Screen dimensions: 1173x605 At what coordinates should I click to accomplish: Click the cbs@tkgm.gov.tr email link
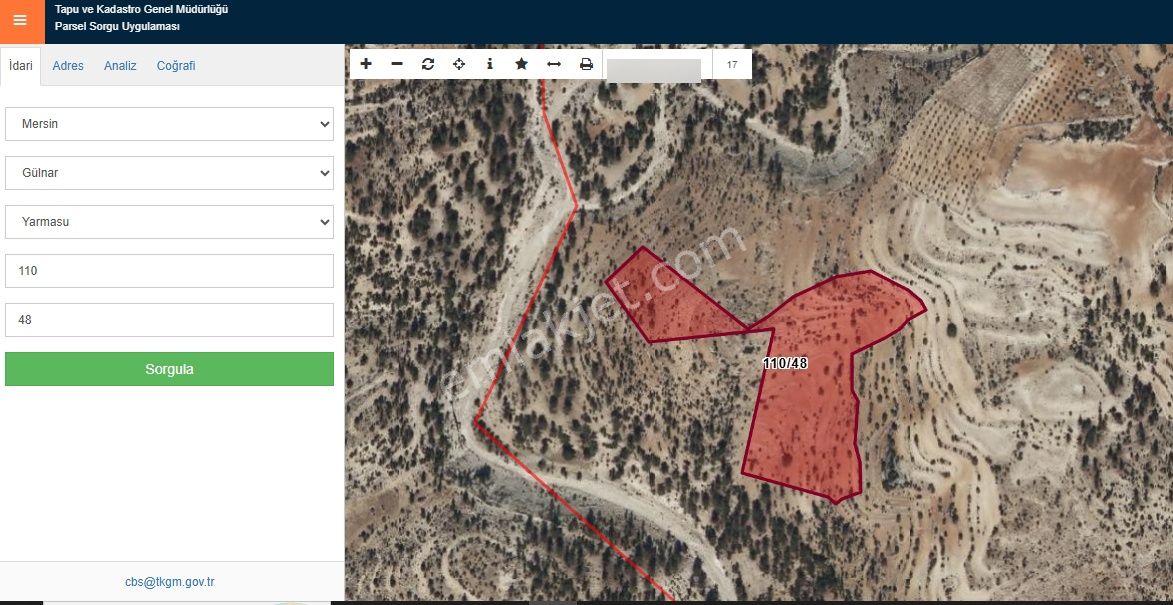tap(170, 582)
